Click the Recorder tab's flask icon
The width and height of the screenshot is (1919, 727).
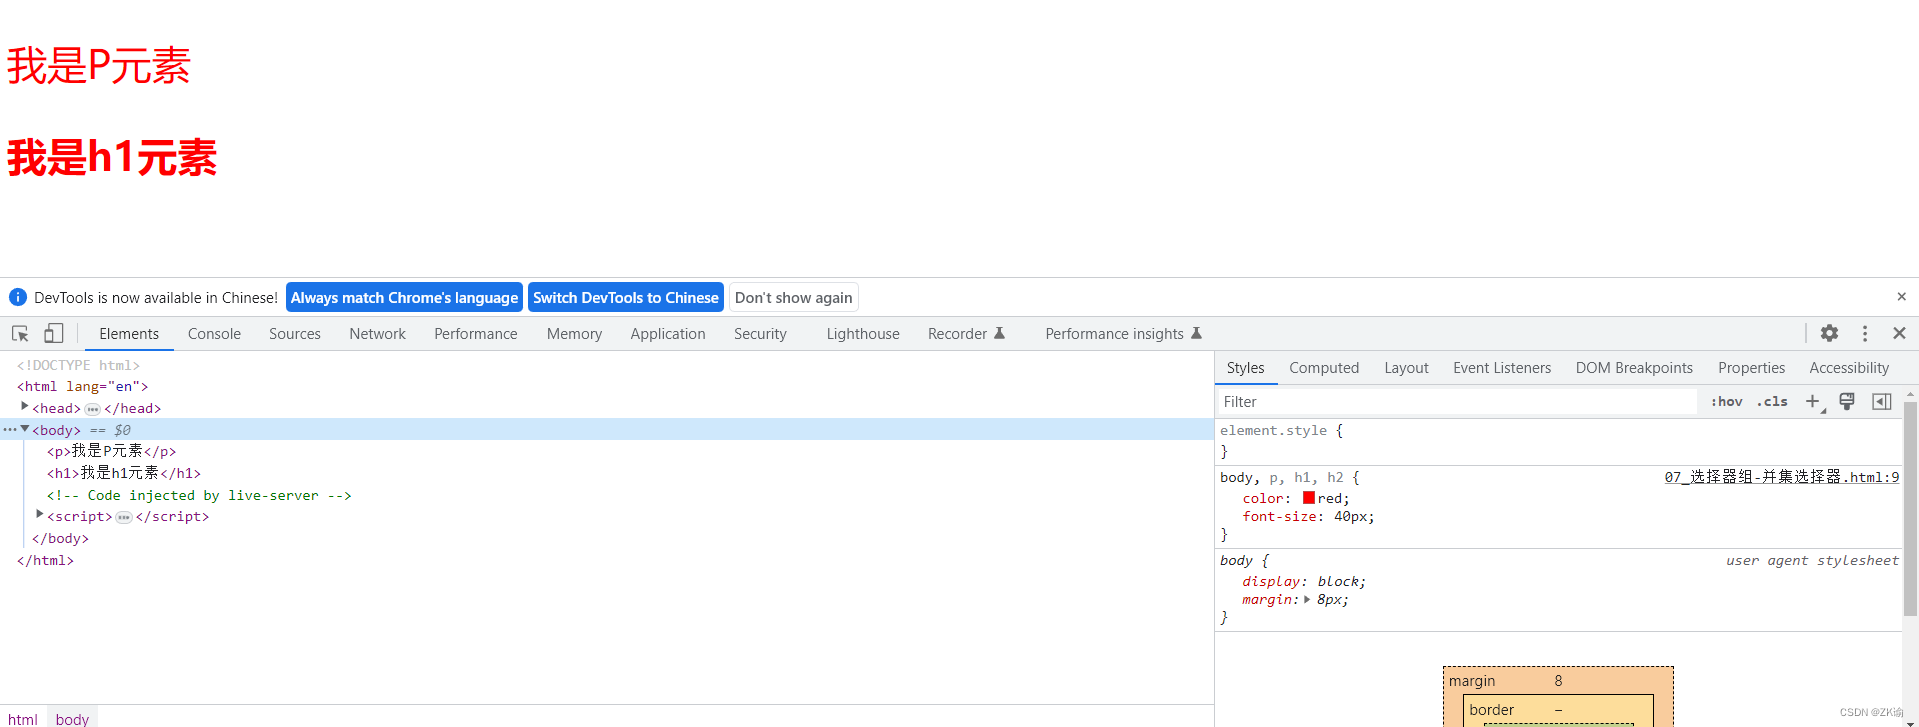pyautogui.click(x=999, y=333)
